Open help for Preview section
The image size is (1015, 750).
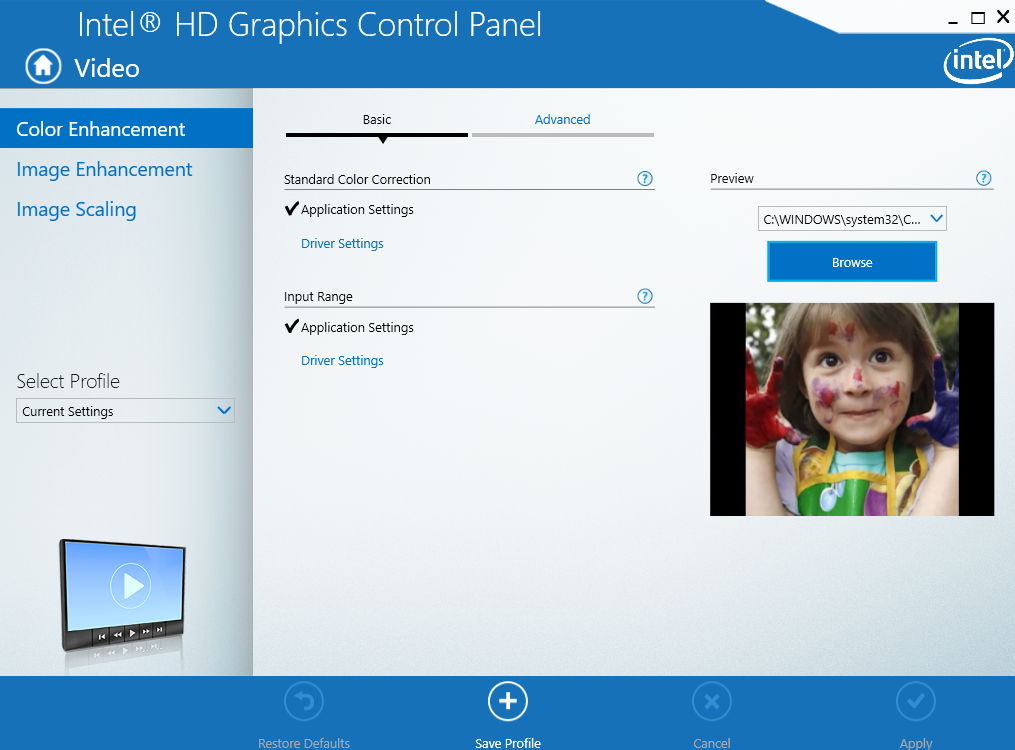pos(983,179)
